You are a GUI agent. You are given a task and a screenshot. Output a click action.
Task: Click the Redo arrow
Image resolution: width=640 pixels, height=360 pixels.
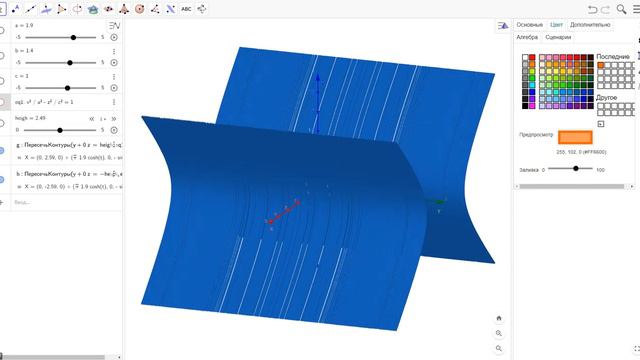point(605,9)
